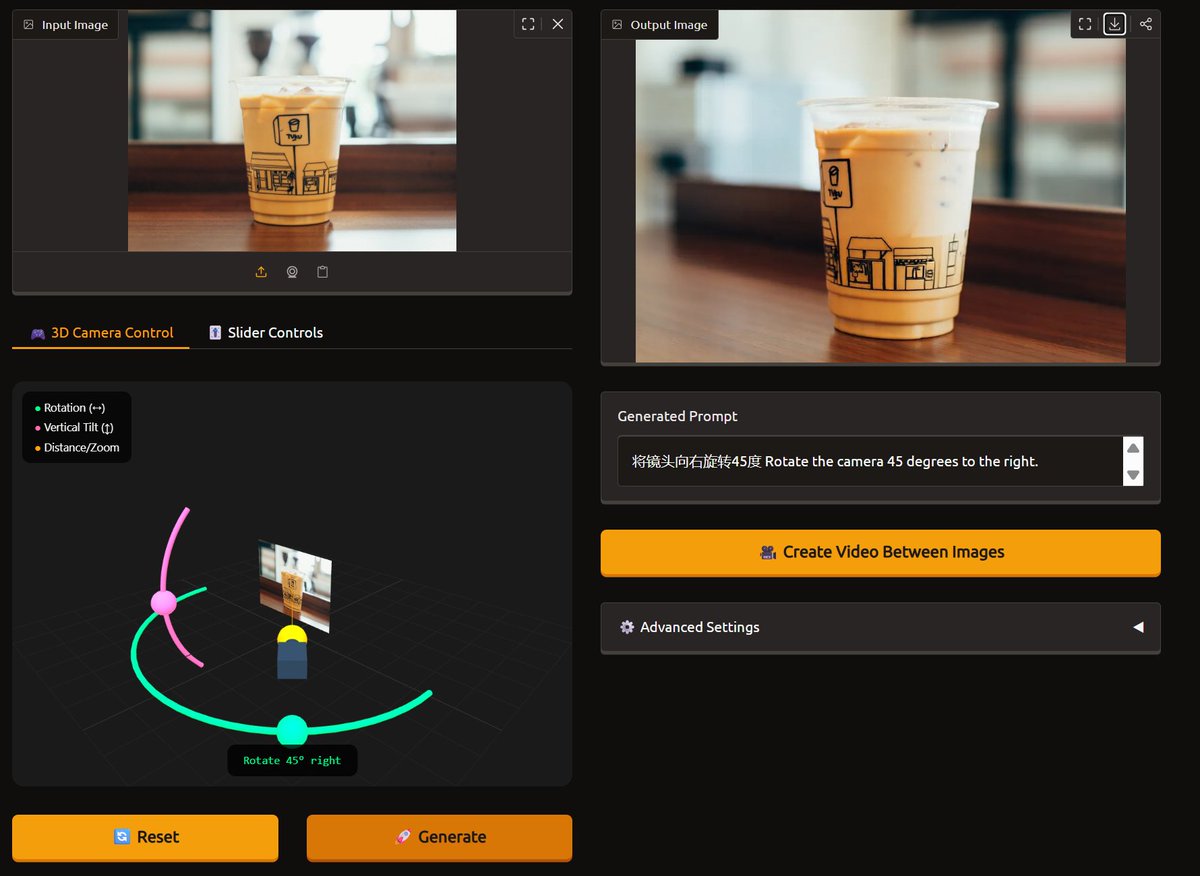
Task: Click the Input Image label icon
Action: [28, 25]
